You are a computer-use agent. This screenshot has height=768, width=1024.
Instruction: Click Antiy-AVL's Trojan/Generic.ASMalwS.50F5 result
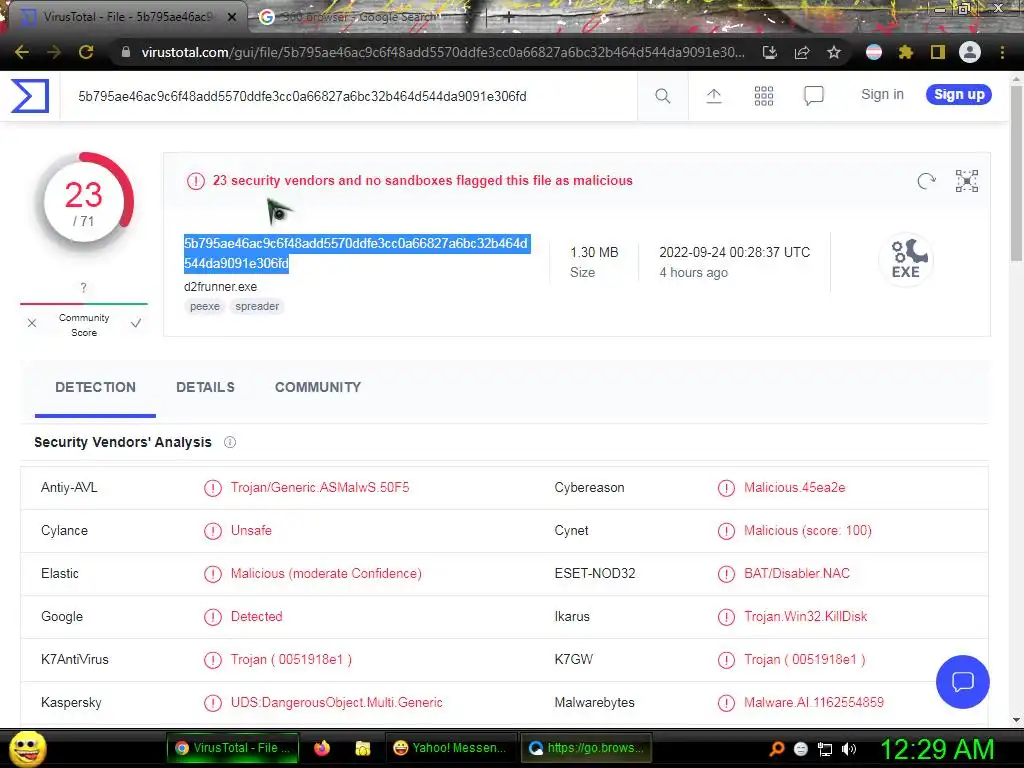click(x=319, y=487)
